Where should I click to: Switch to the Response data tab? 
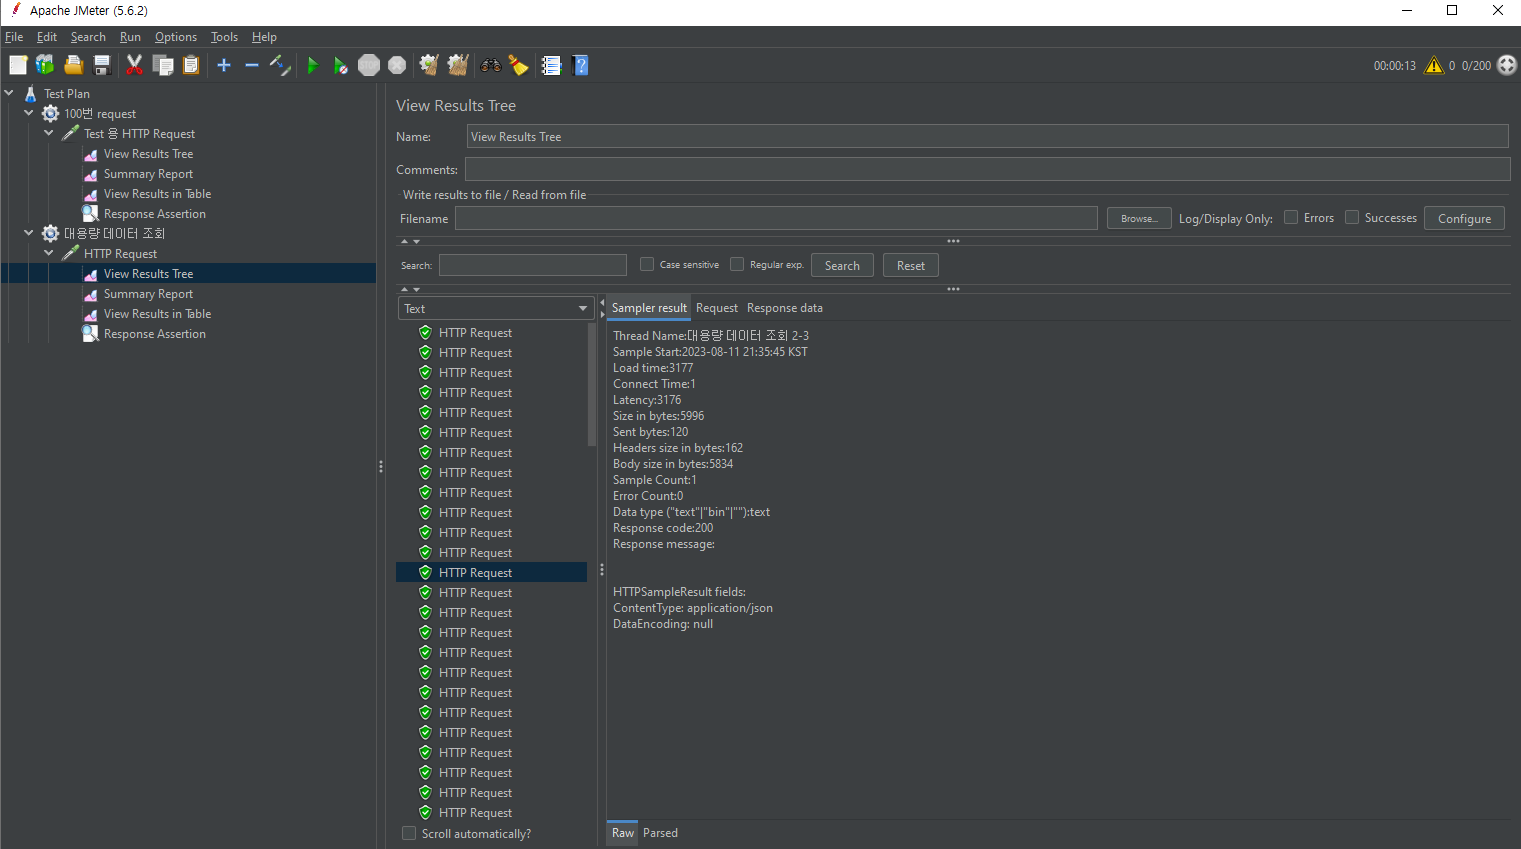click(785, 308)
